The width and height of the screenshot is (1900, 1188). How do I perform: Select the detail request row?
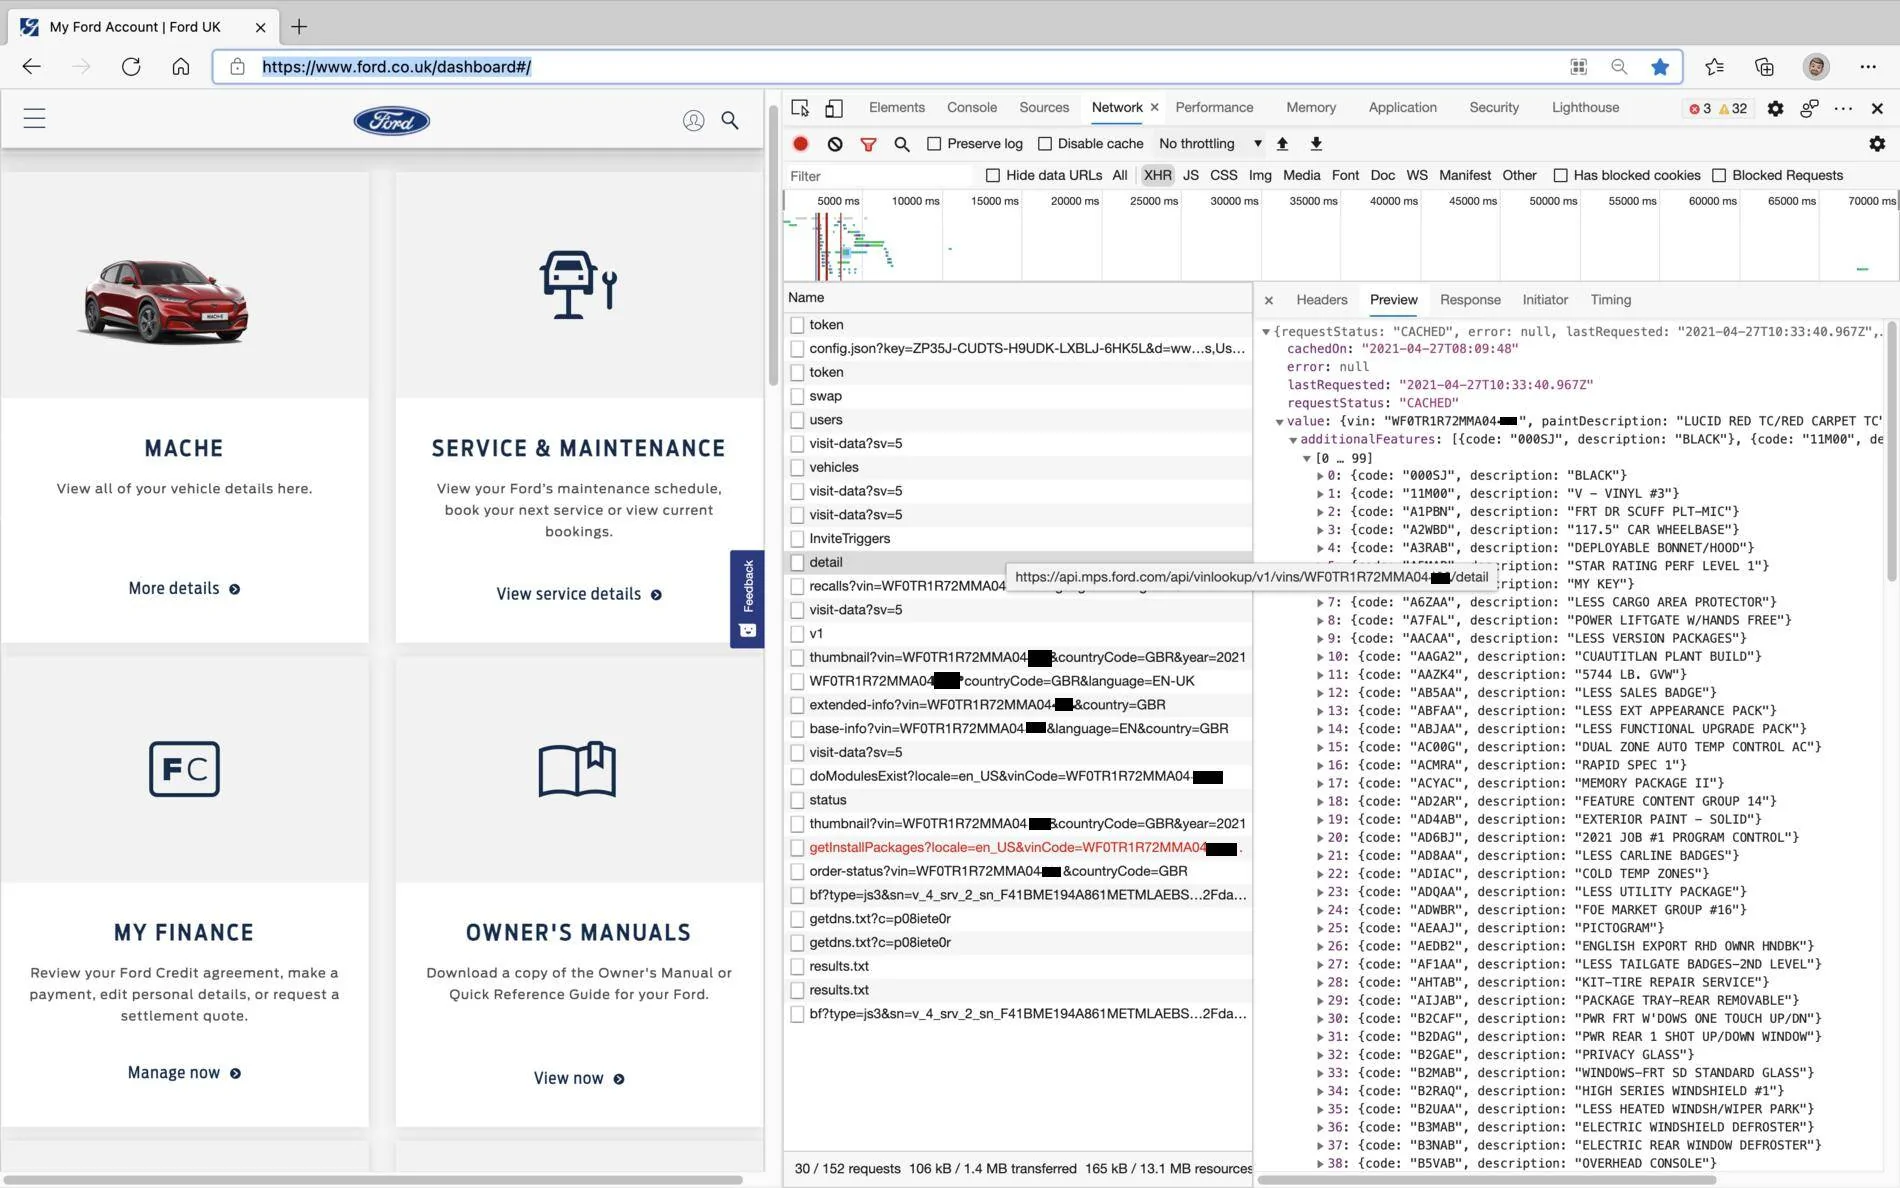point(1017,563)
